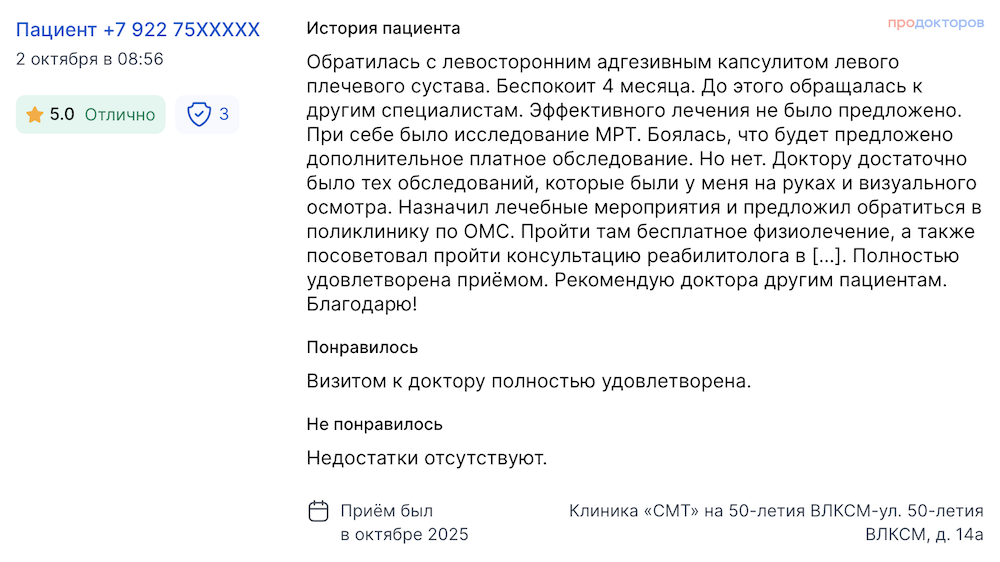The width and height of the screenshot is (1000, 562).
Task: Open patient profile +7 922 75XXXXX
Action: (137, 30)
